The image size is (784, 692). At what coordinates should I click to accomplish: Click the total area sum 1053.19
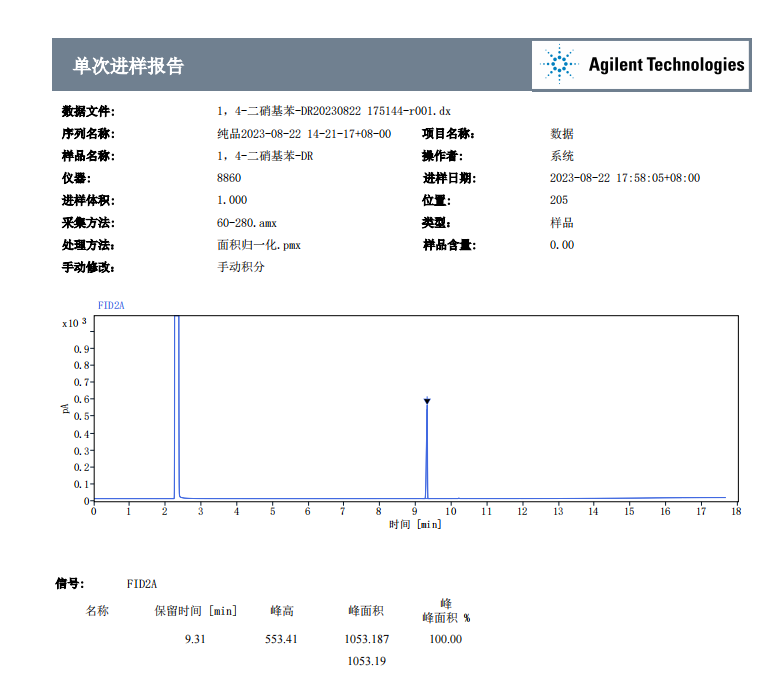(366, 661)
